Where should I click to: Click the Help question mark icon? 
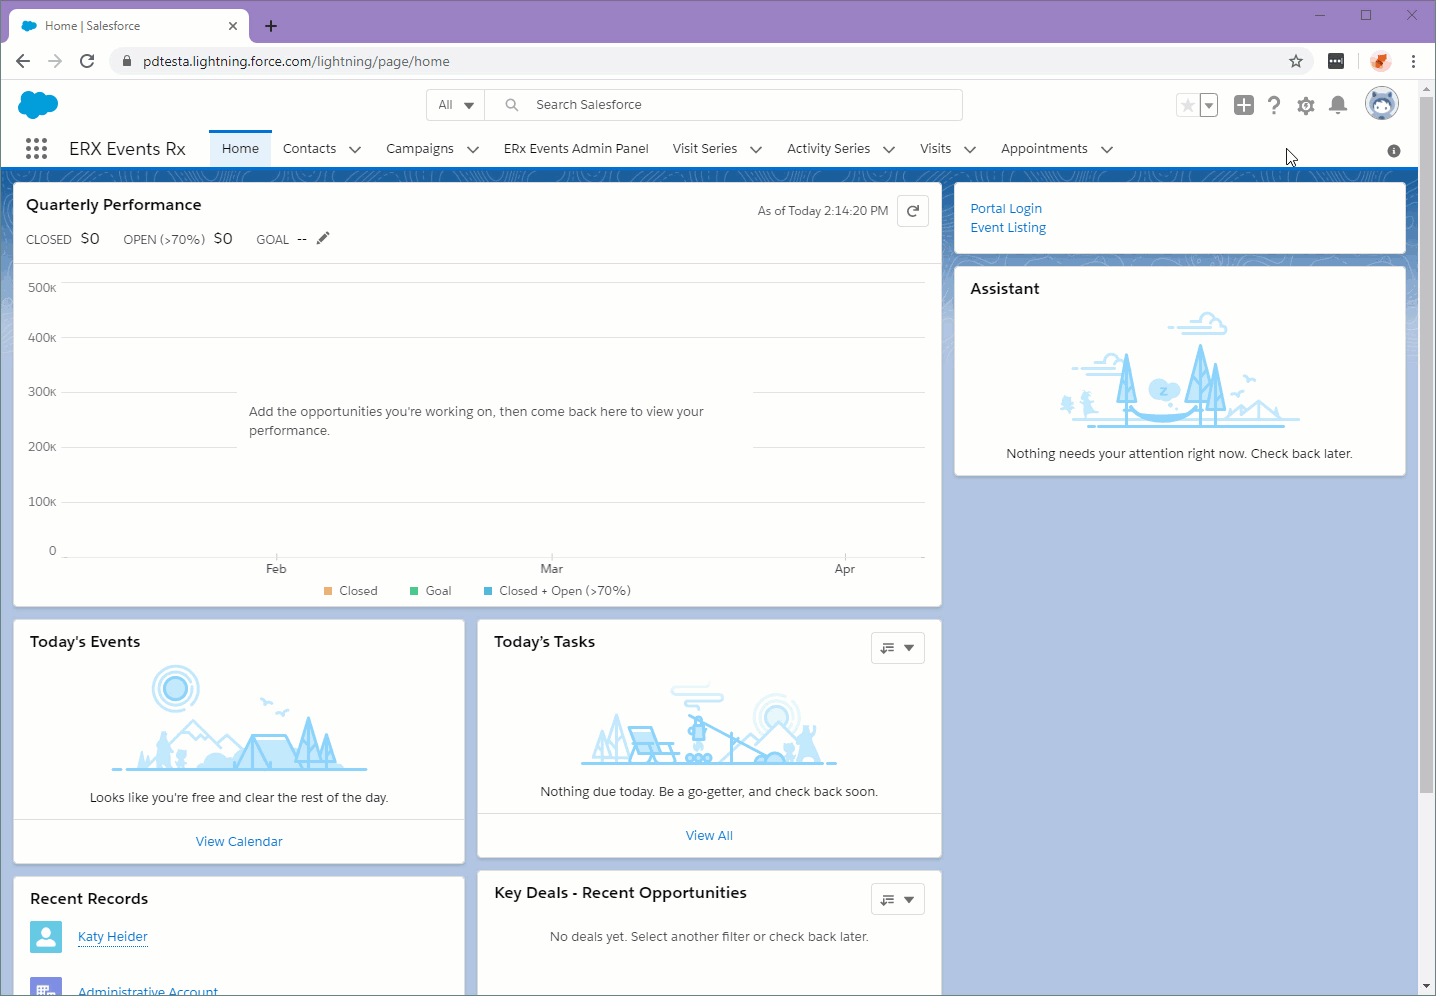click(1274, 105)
